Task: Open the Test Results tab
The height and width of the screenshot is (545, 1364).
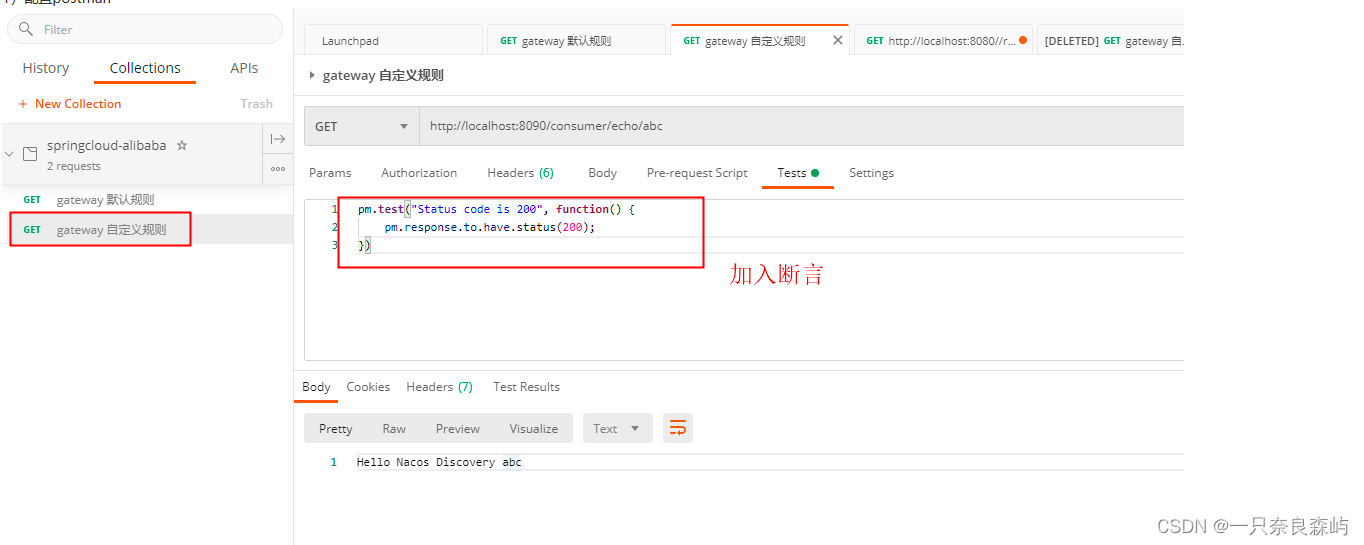Action: (526, 387)
